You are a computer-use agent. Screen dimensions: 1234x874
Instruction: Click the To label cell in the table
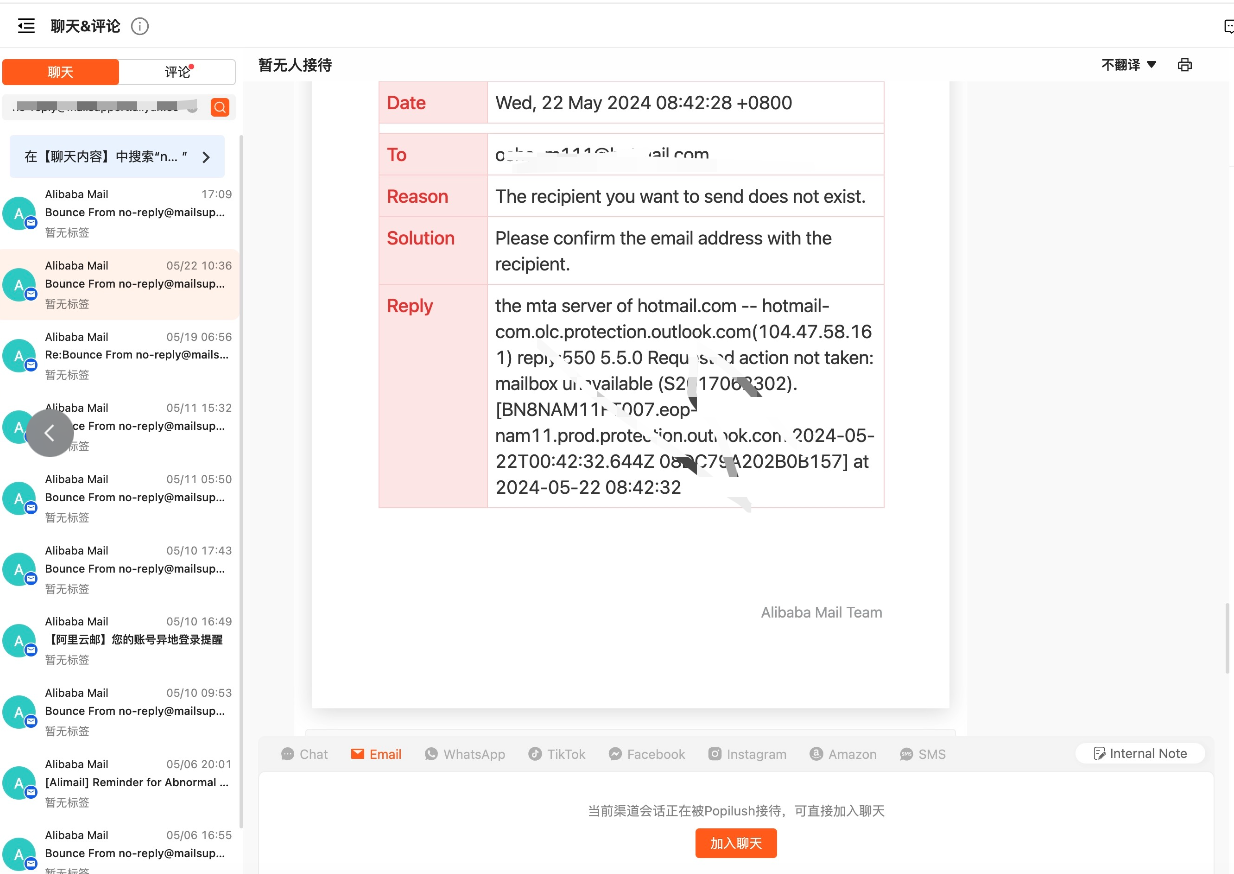(433, 155)
